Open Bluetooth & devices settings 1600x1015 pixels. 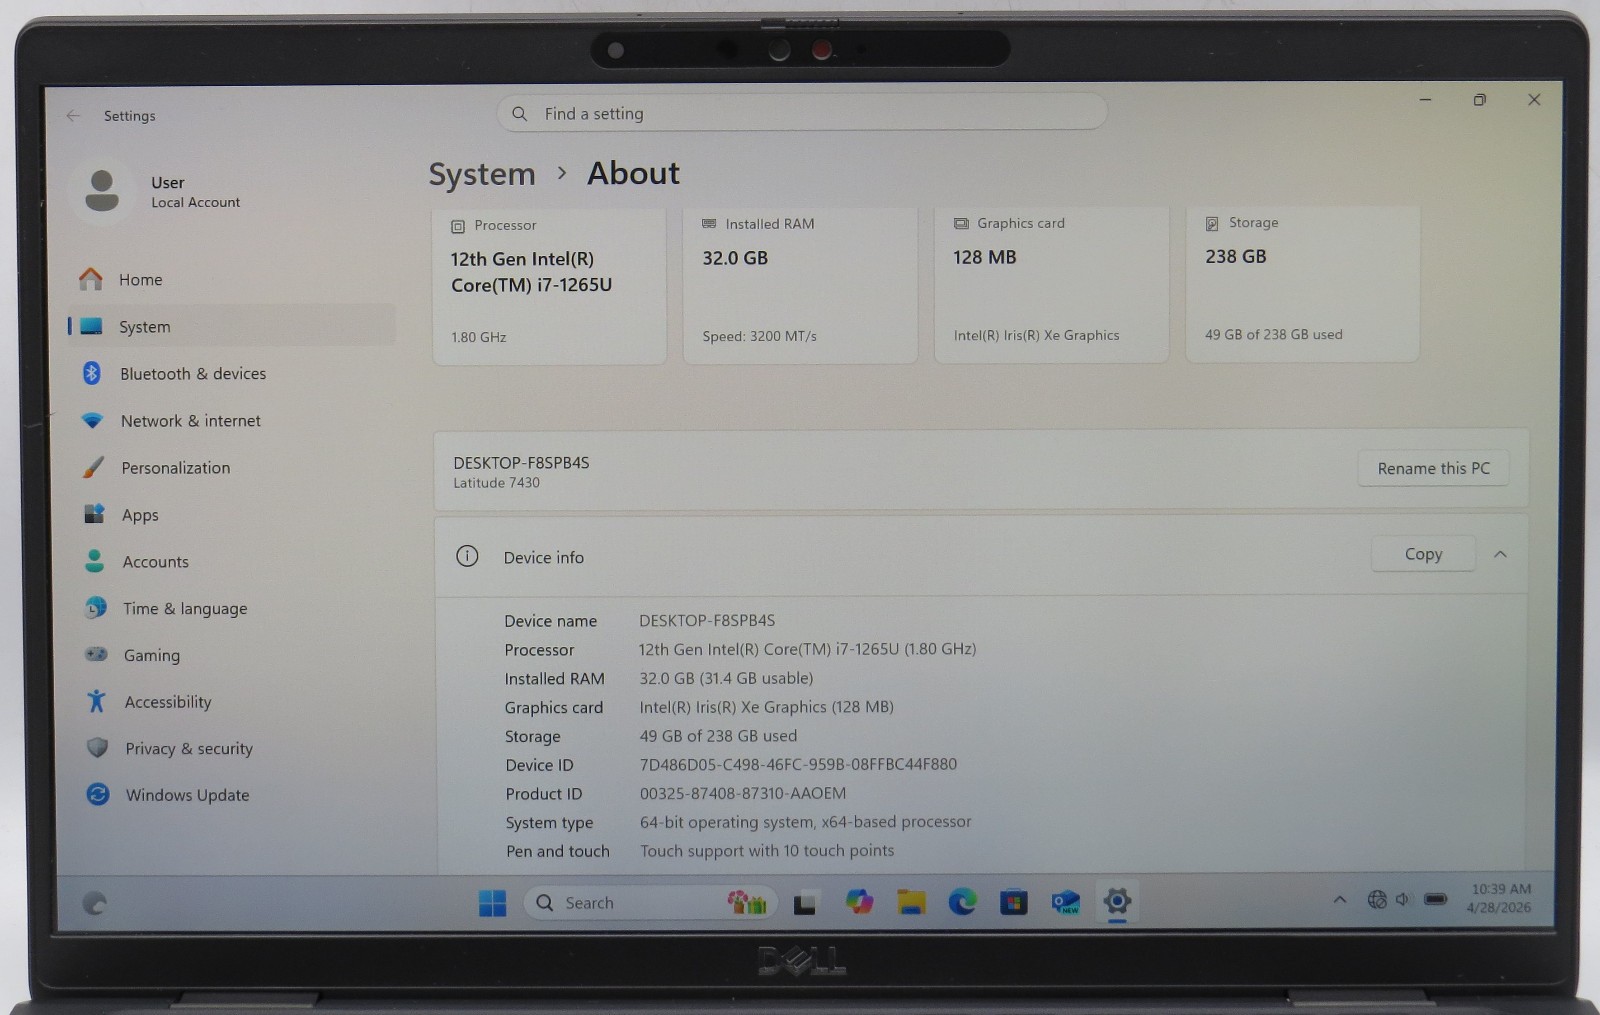click(x=232, y=373)
